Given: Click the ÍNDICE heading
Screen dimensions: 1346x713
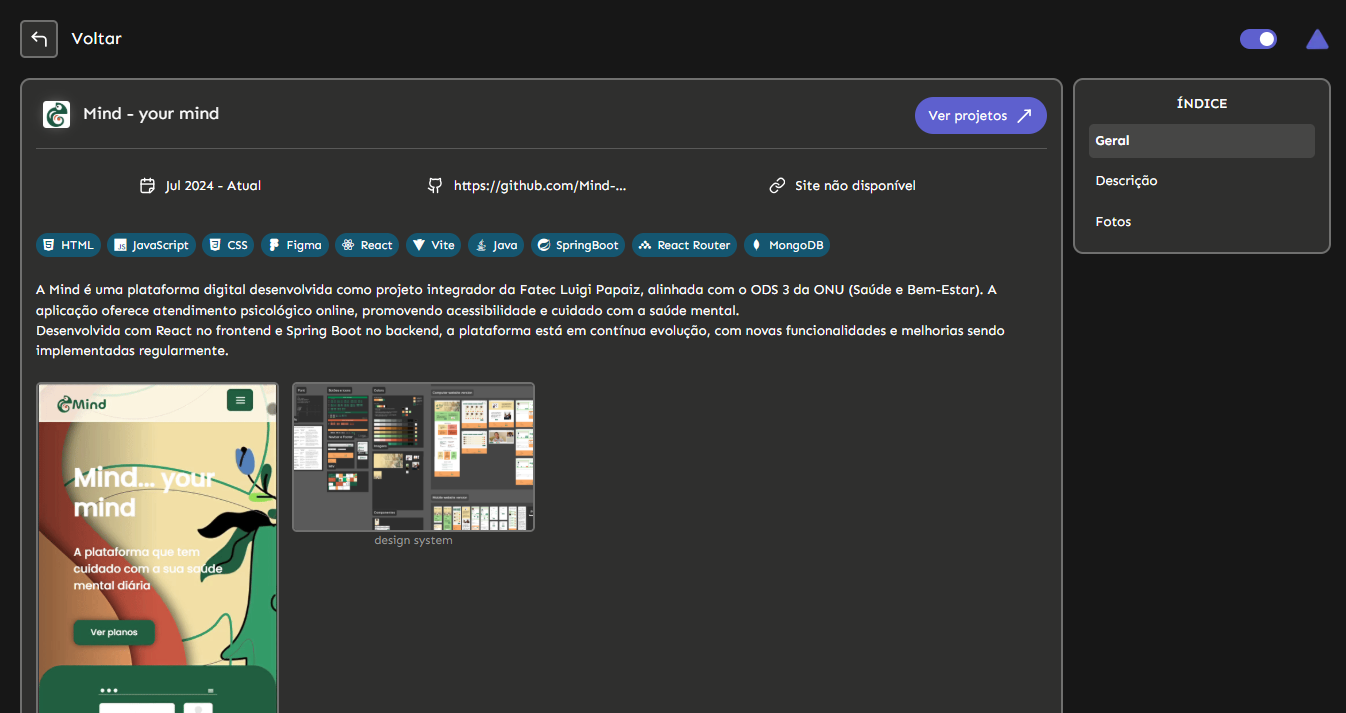Looking at the screenshot, I should (1202, 104).
